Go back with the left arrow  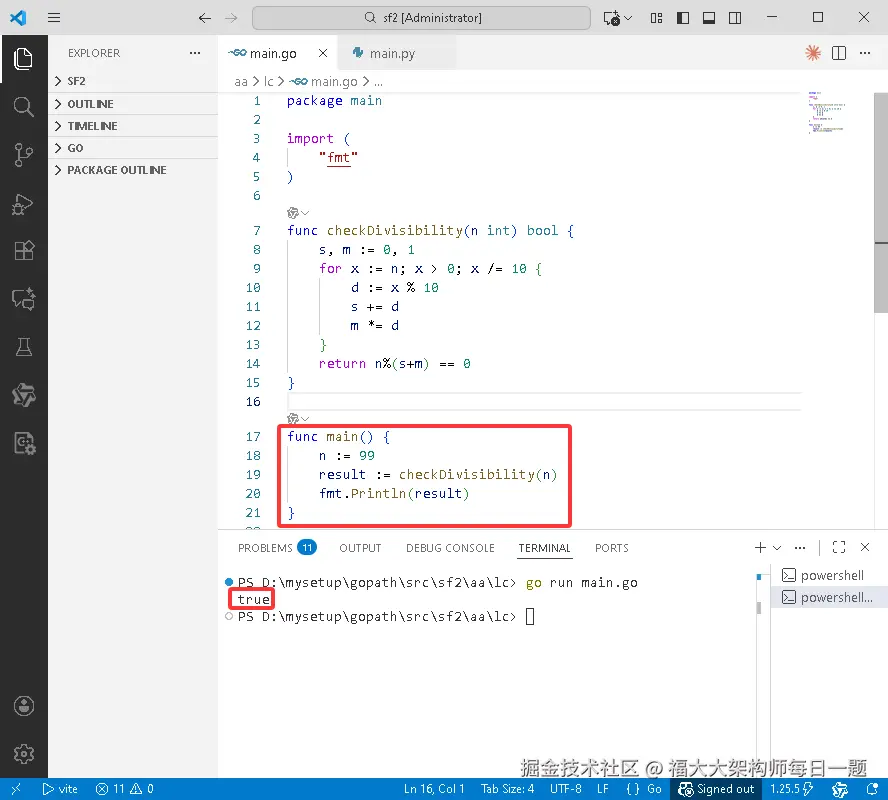click(x=204, y=18)
